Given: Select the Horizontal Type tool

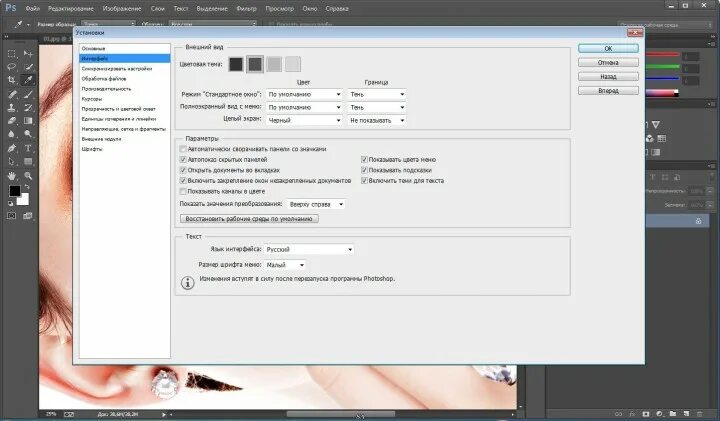Looking at the screenshot, I should [28, 148].
